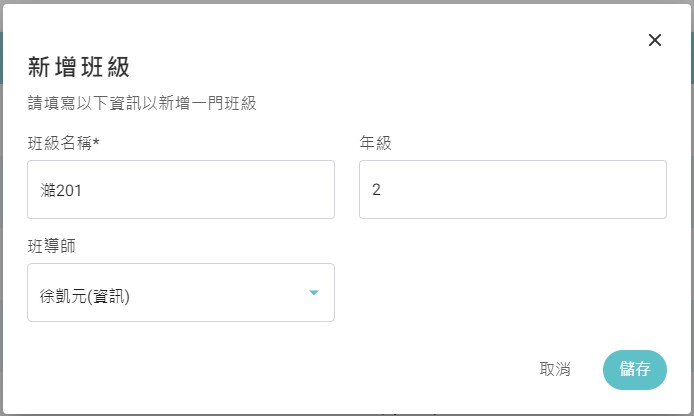Click the 濉 character in class name
The width and height of the screenshot is (694, 416).
[x=48, y=190]
